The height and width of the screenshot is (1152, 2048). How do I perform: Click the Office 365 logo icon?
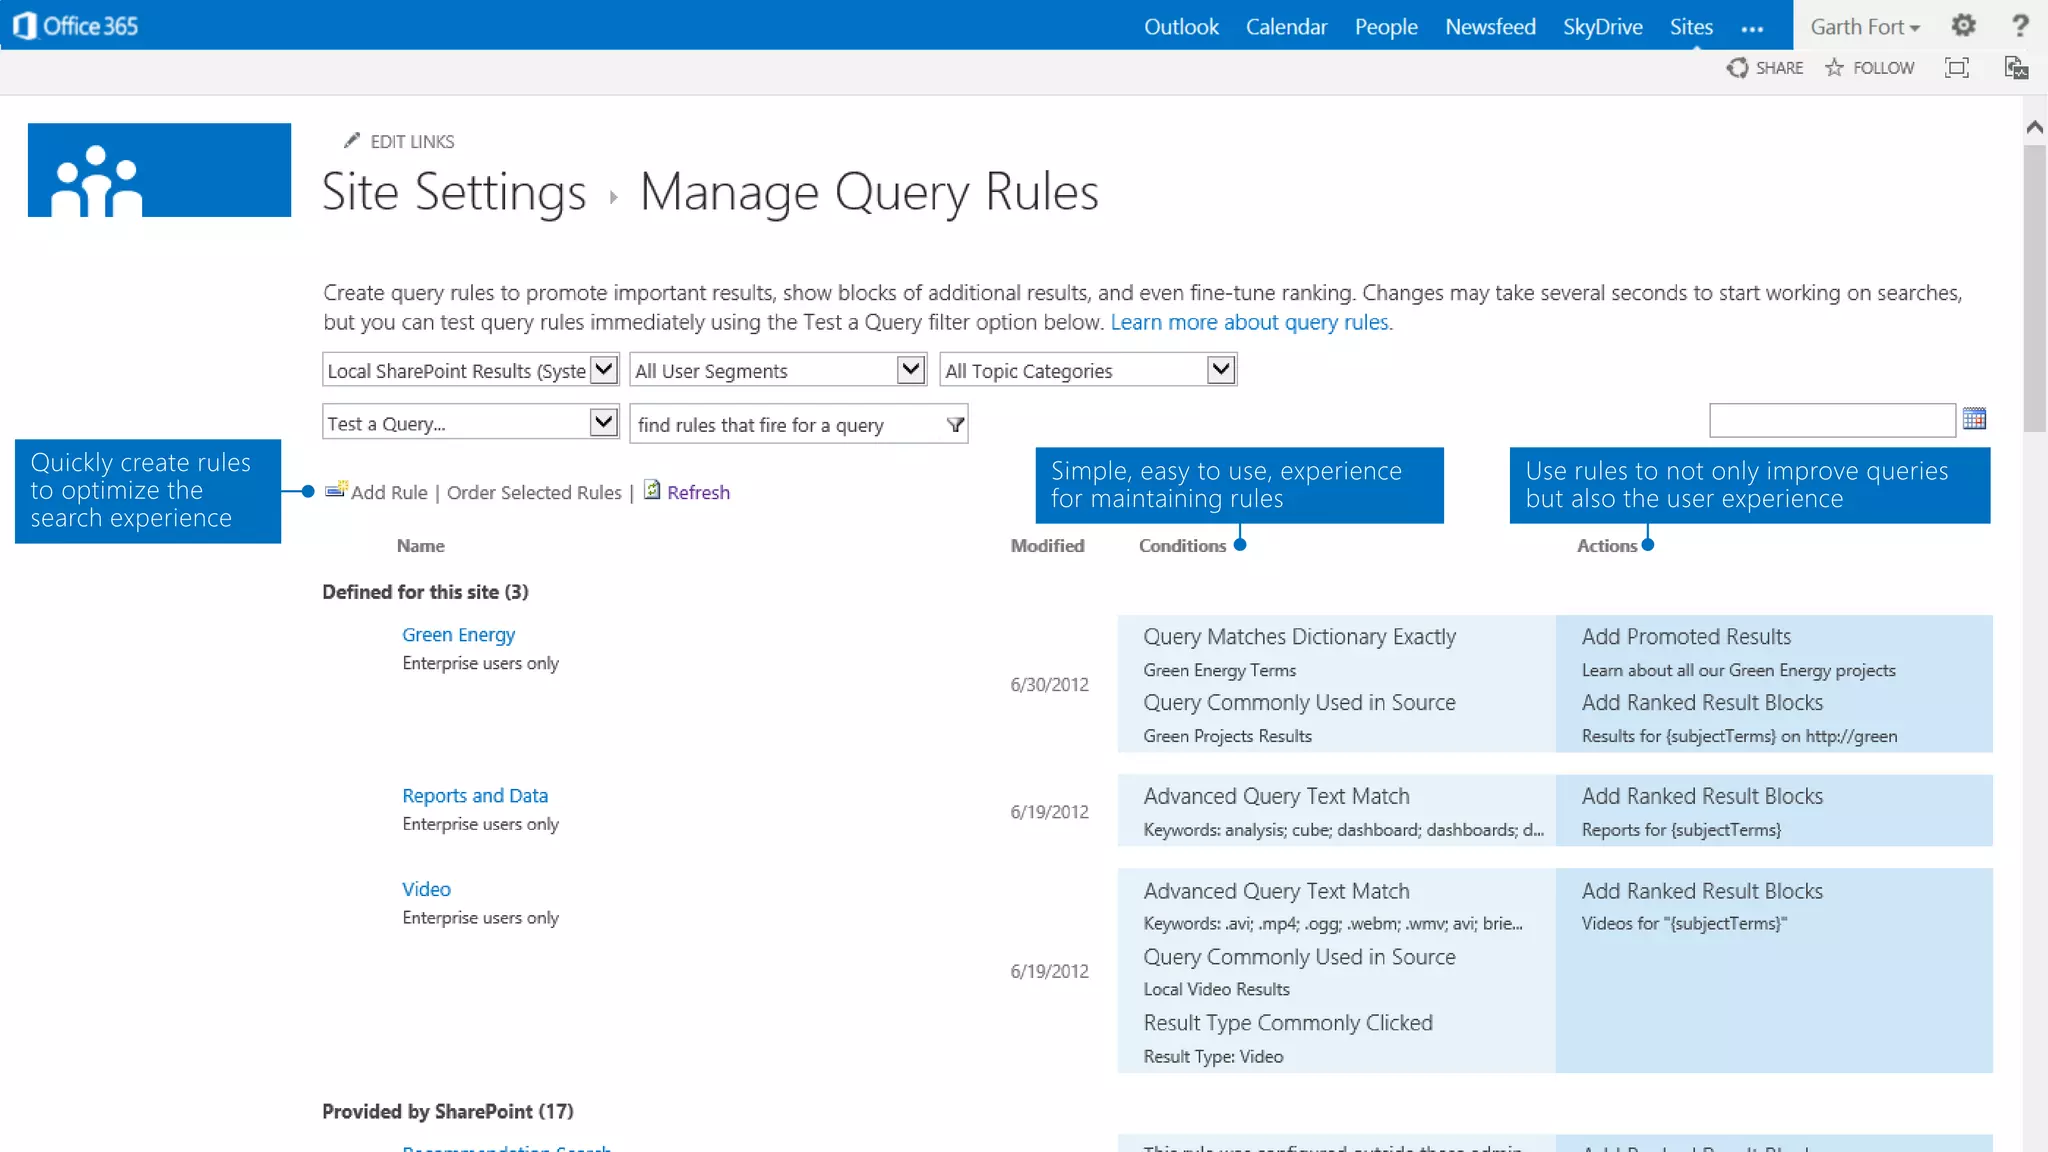25,26
